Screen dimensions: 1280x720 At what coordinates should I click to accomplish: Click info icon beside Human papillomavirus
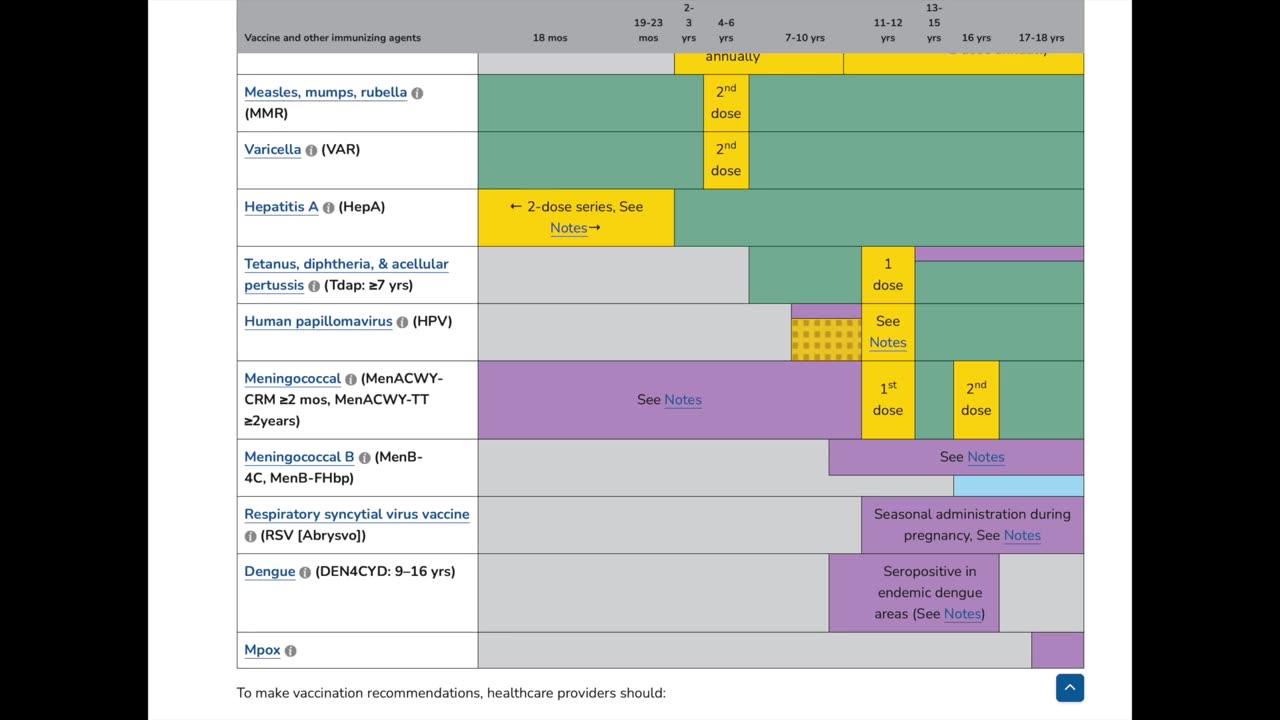(x=402, y=322)
